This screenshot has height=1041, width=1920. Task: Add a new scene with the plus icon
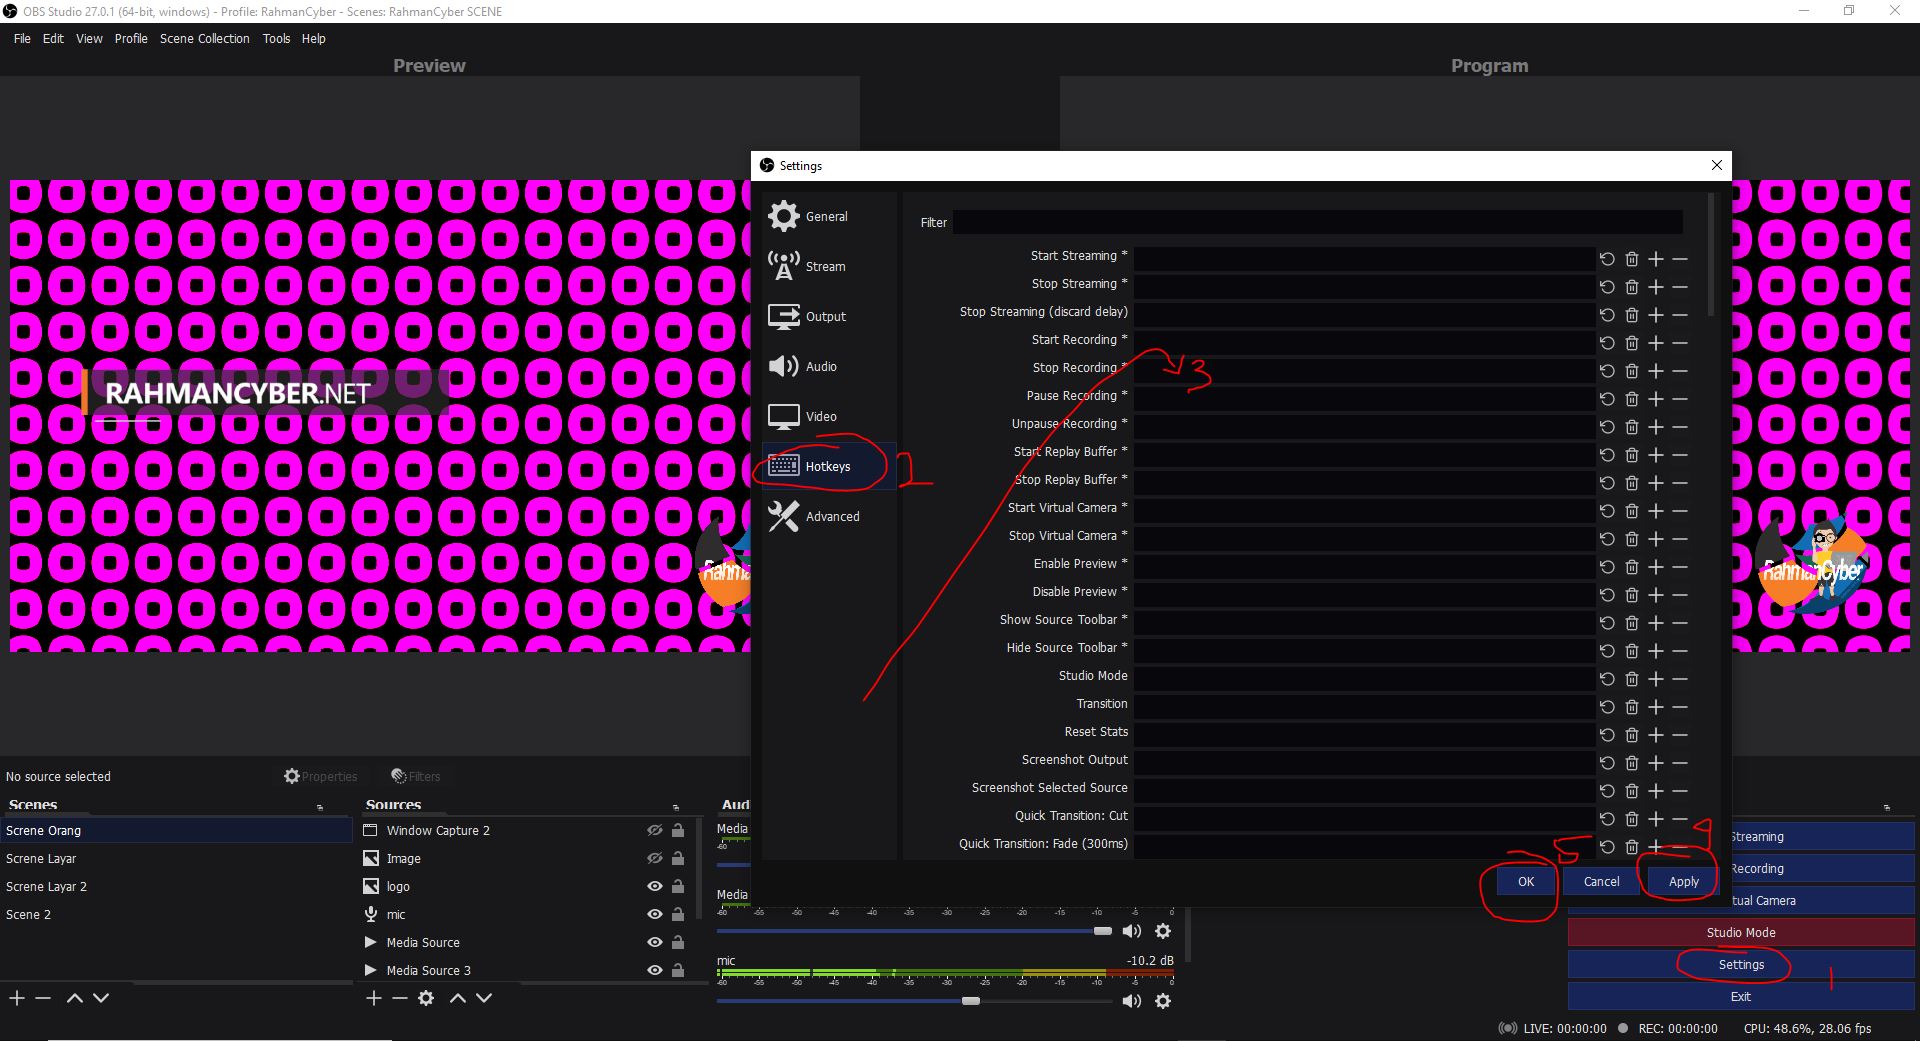(x=16, y=998)
